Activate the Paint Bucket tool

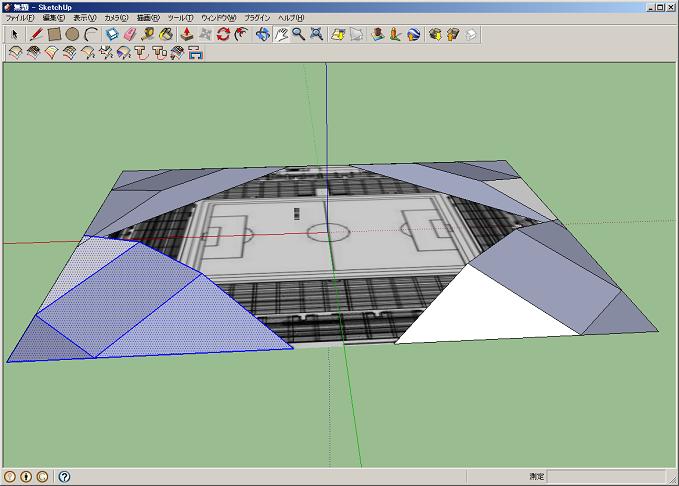pyautogui.click(x=166, y=34)
